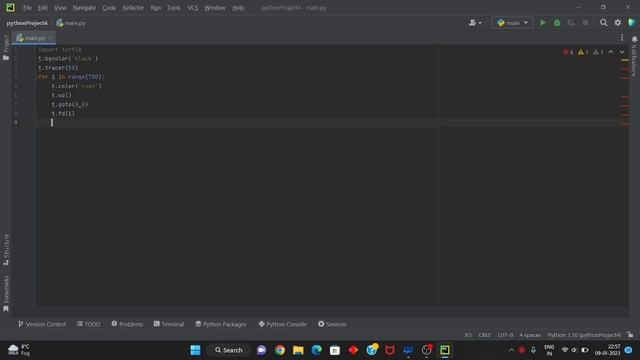Click the taskbar Search box
The height and width of the screenshot is (360, 640).
click(229, 350)
